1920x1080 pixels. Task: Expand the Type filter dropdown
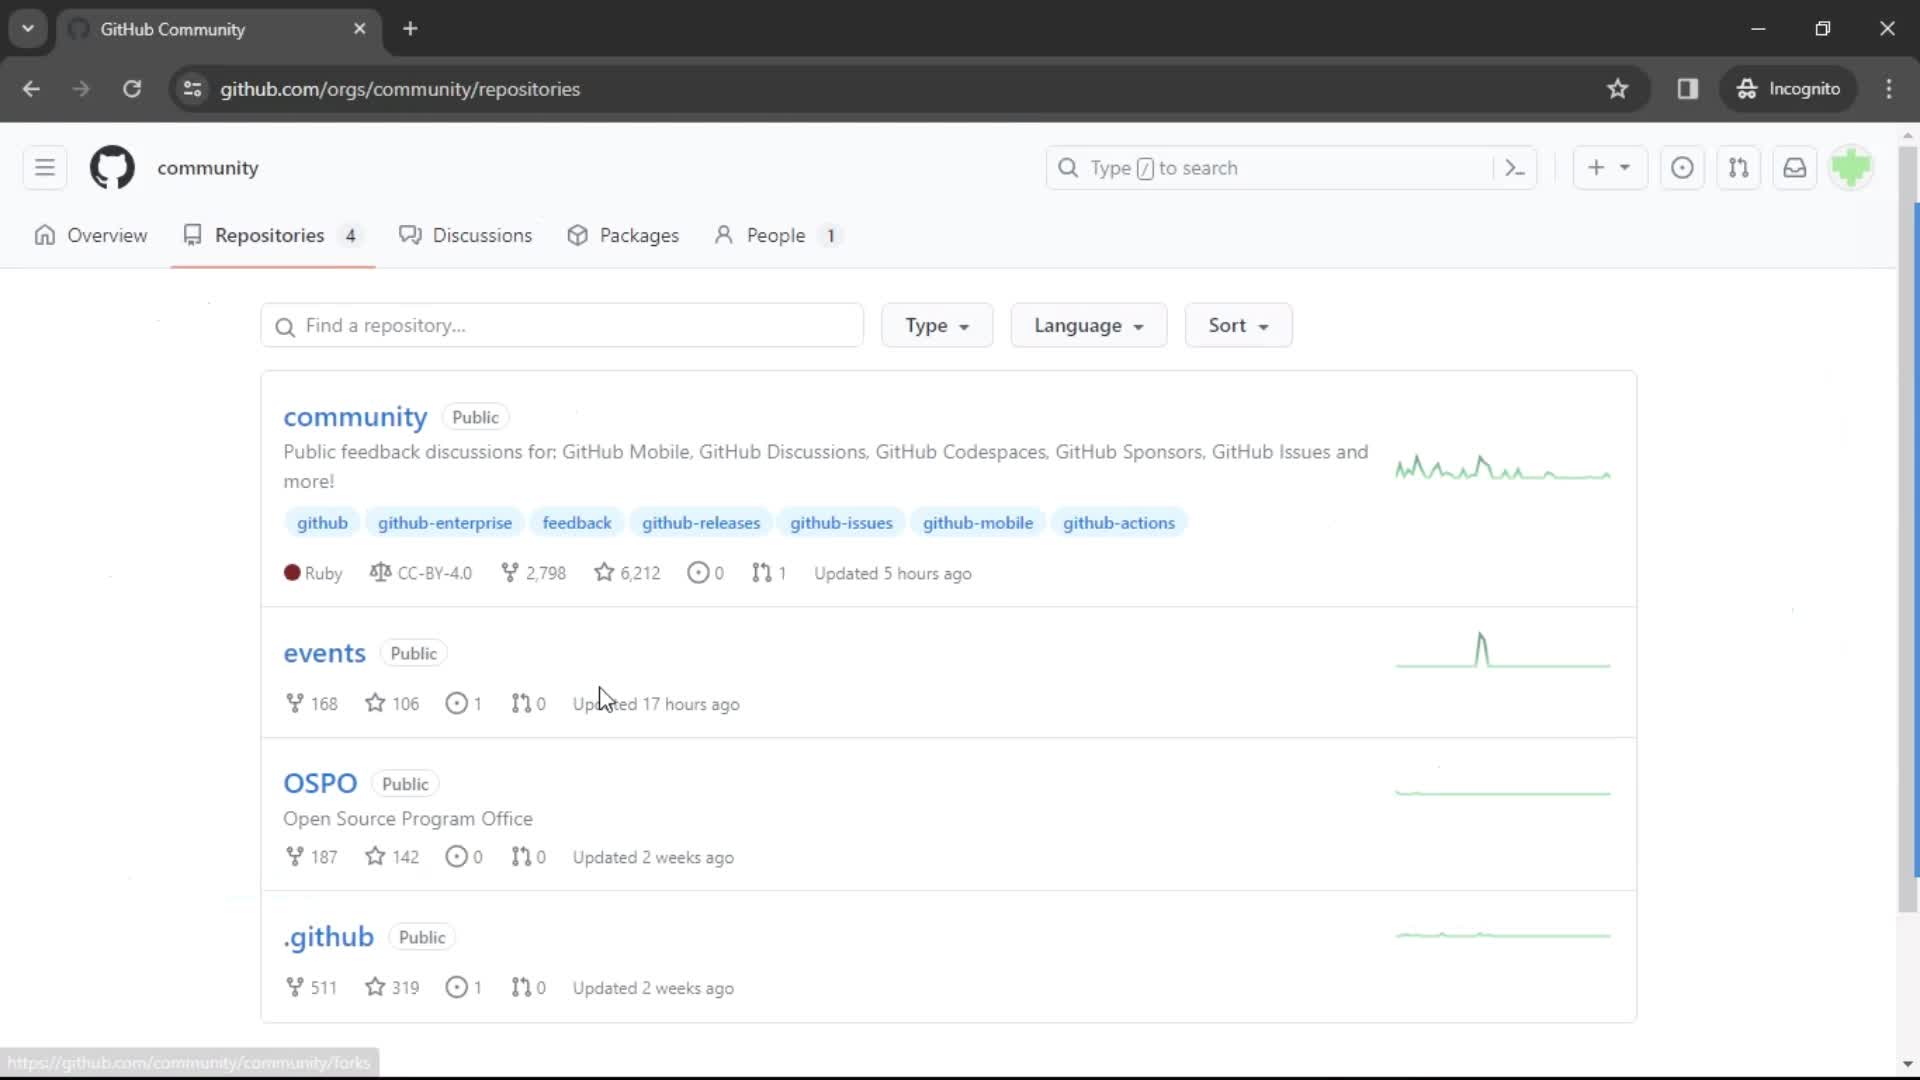click(x=937, y=326)
